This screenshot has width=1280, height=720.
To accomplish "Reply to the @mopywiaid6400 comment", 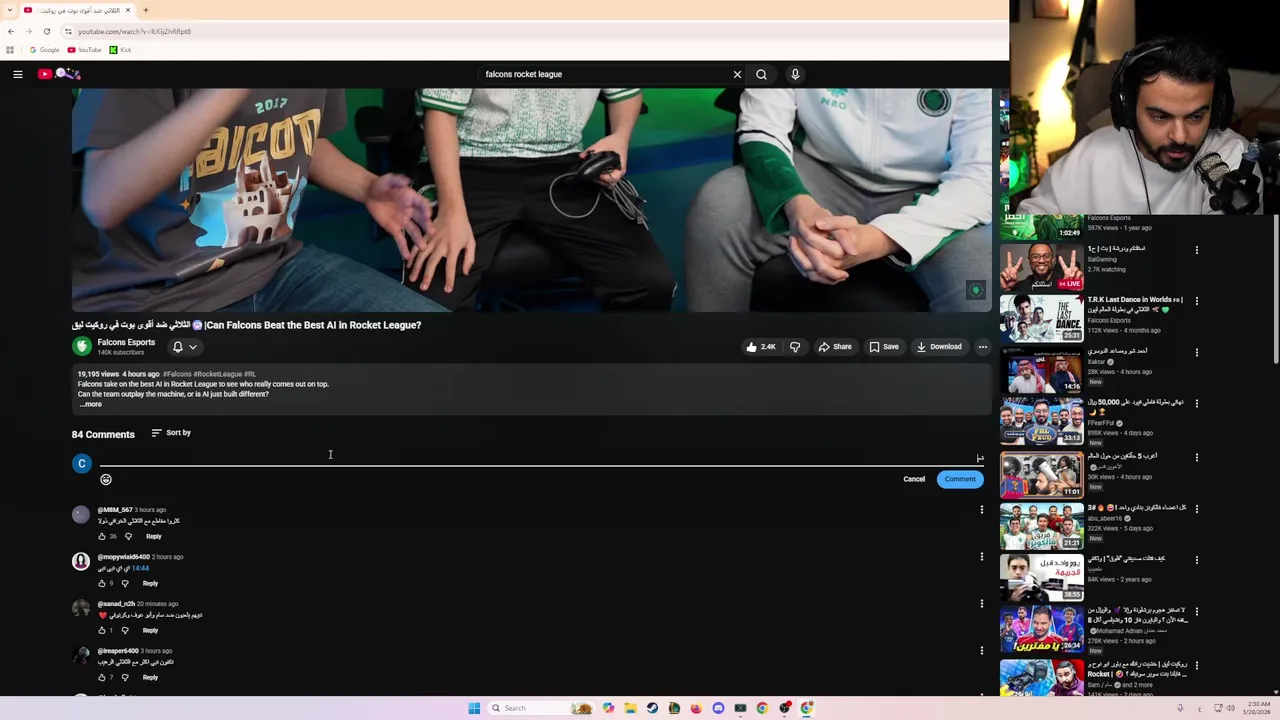I will coord(150,583).
